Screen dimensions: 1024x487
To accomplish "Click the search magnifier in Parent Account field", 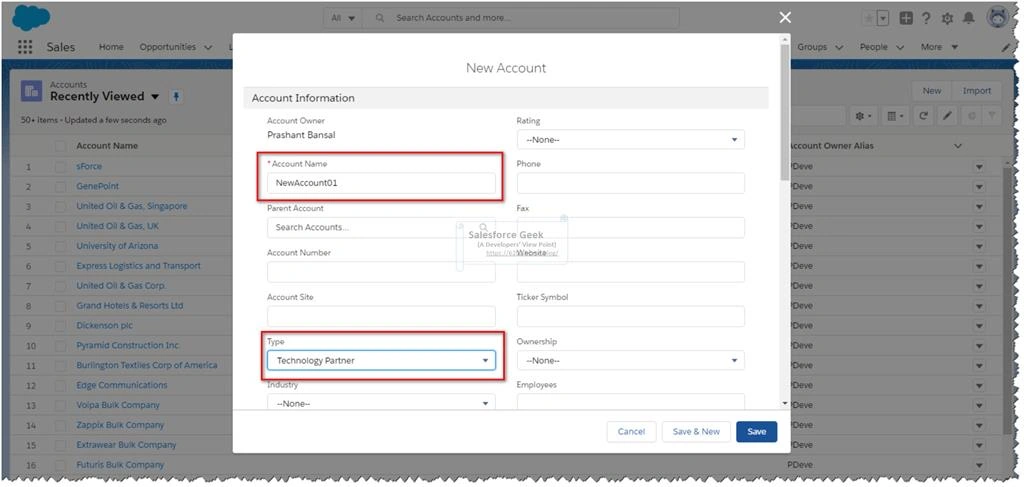I will pyautogui.click(x=483, y=227).
